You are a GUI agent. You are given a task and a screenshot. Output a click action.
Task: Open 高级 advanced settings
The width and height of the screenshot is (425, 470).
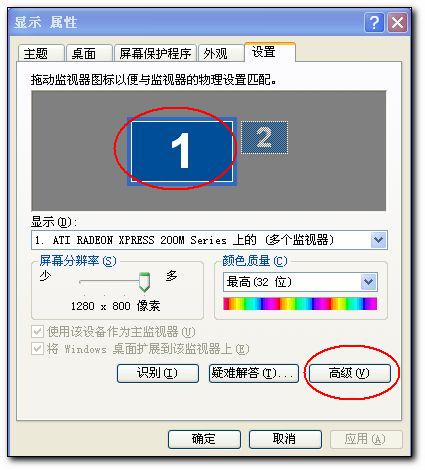click(x=349, y=373)
